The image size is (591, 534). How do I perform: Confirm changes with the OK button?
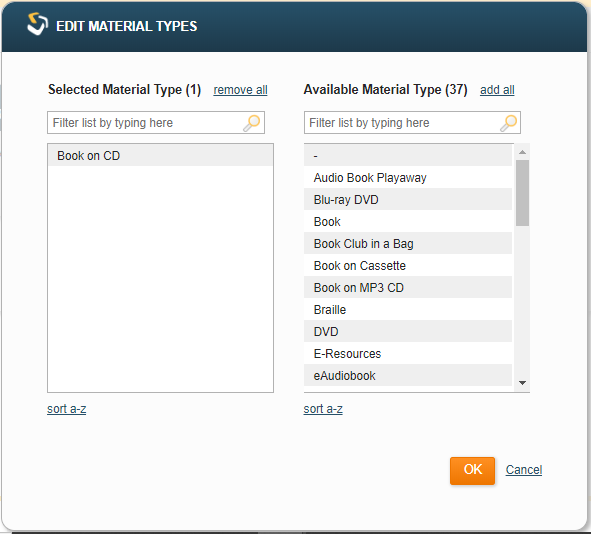pyautogui.click(x=472, y=470)
